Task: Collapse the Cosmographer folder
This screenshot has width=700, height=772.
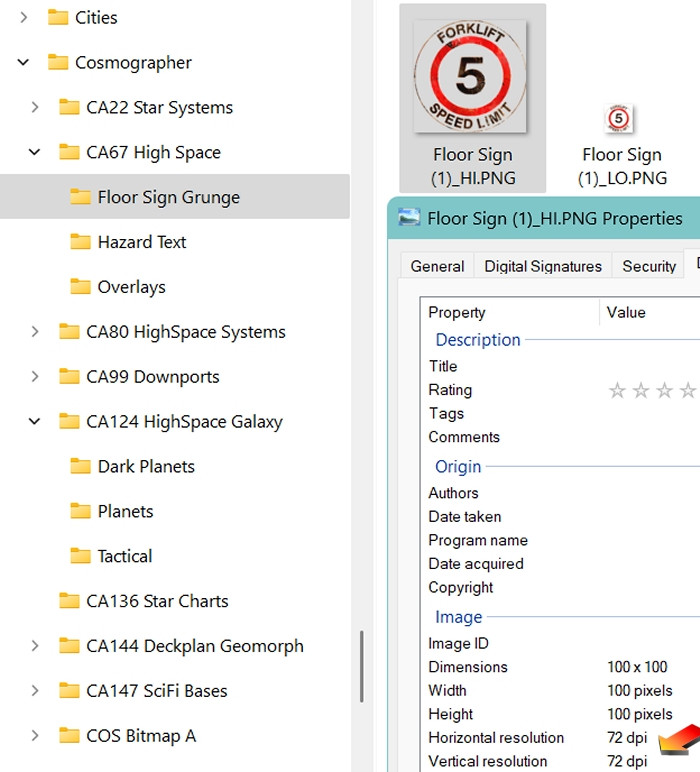Action: click(x=24, y=63)
